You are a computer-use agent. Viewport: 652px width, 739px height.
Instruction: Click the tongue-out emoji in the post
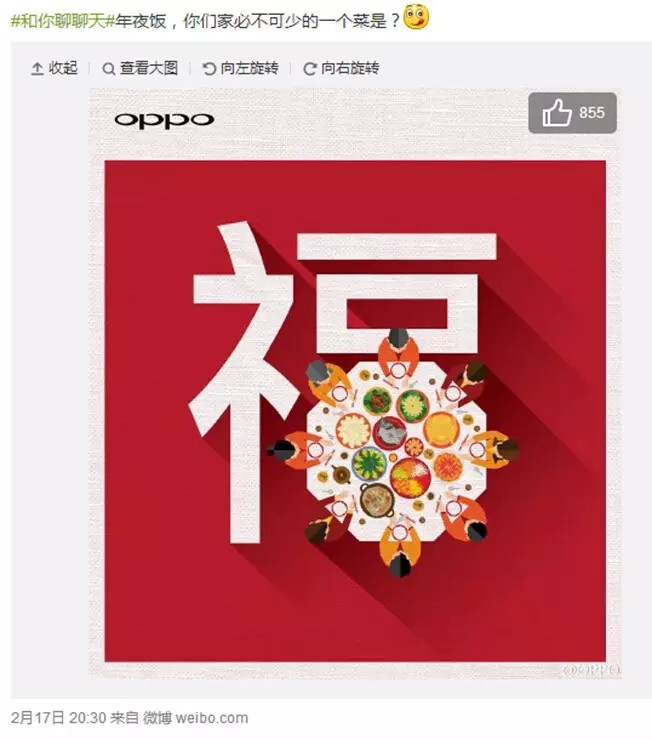pos(416,16)
